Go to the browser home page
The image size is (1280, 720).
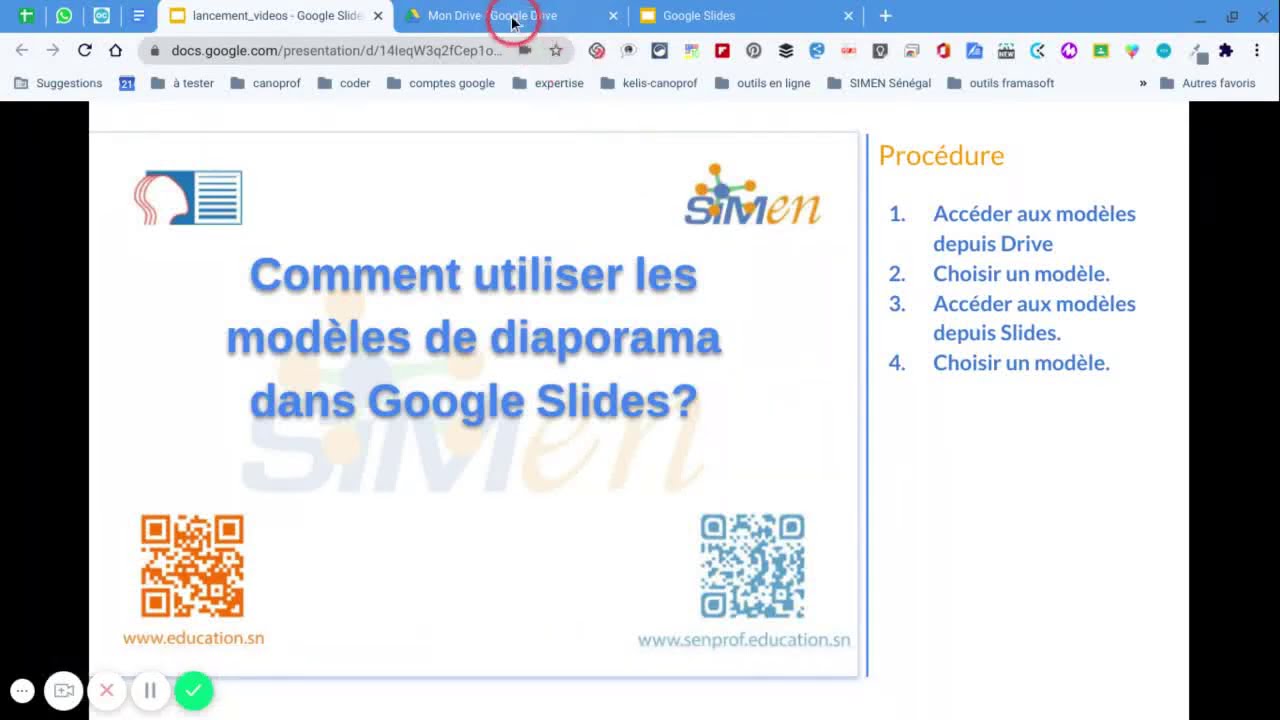point(115,50)
